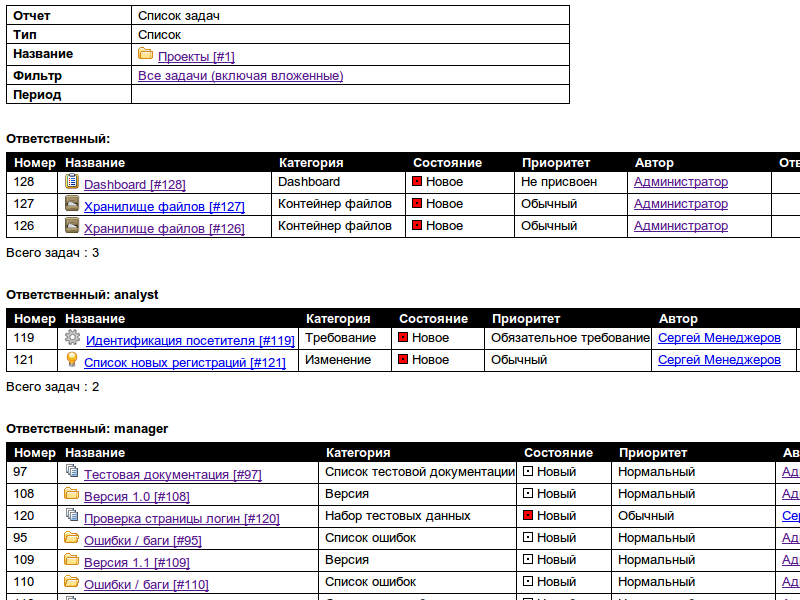Viewport: 800px width, 600px height.
Task: Click the gear icon in row 119
Action: [x=72, y=338]
